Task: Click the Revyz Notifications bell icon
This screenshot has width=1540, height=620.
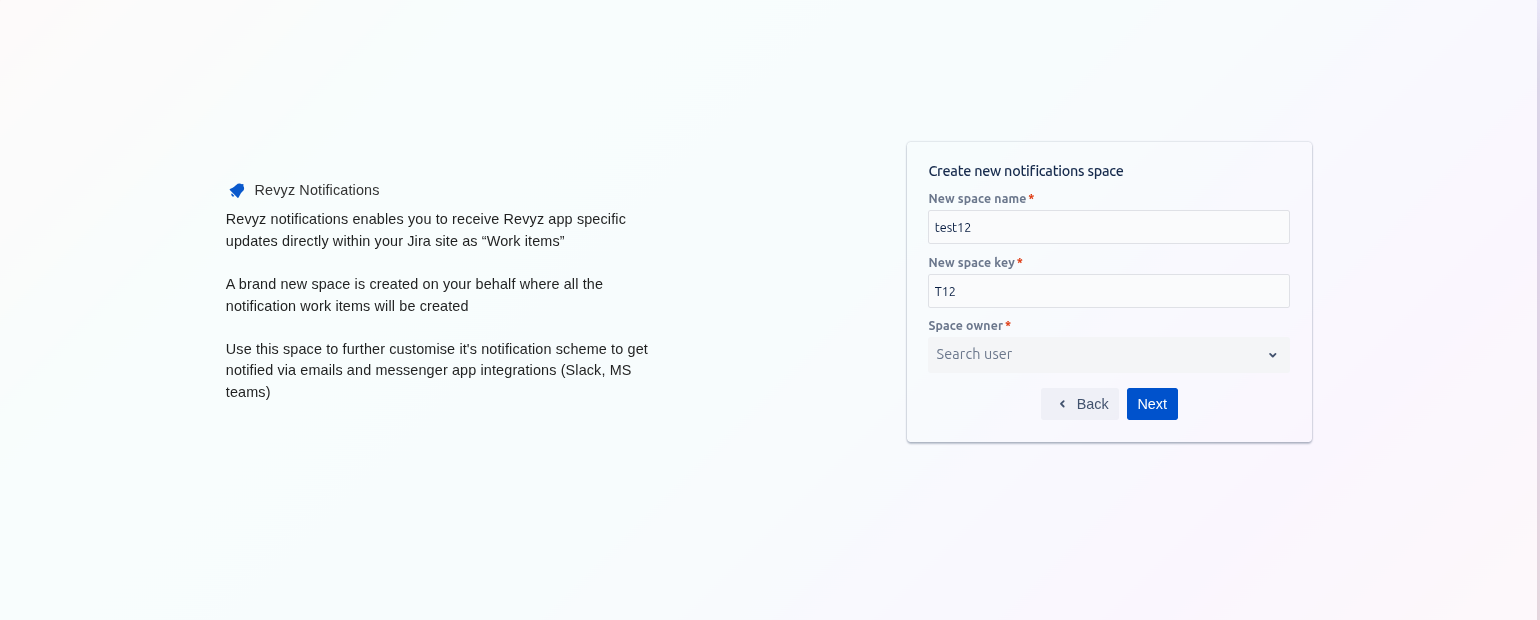Action: tap(237, 190)
